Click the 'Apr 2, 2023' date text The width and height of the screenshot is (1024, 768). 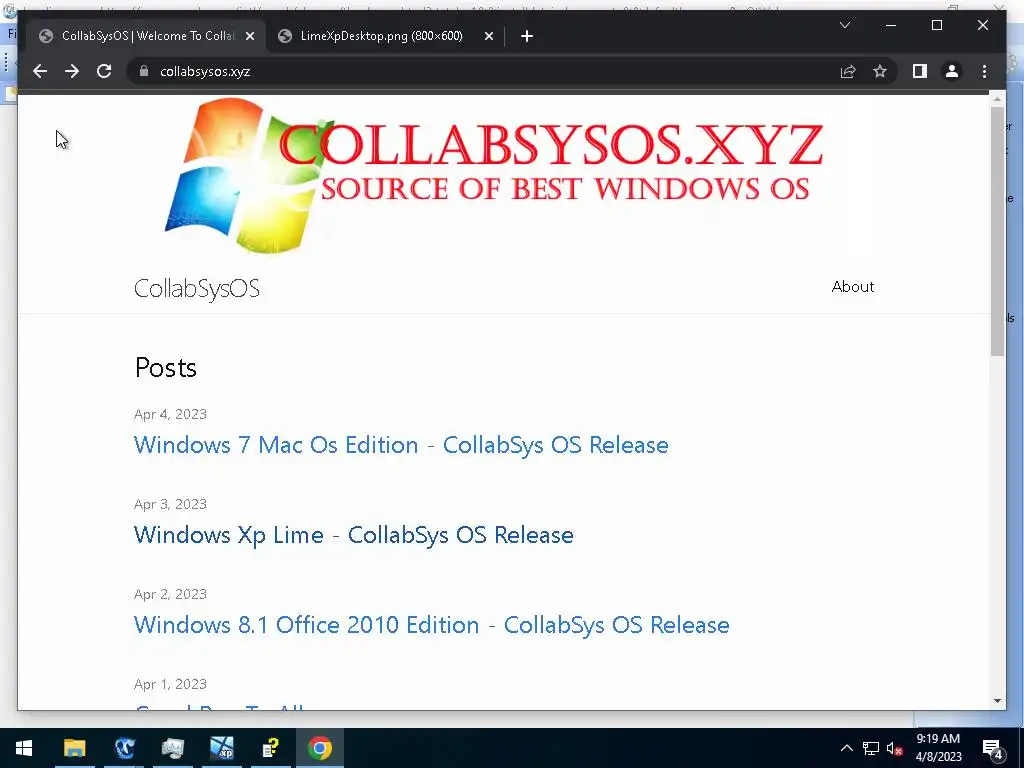tap(170, 594)
